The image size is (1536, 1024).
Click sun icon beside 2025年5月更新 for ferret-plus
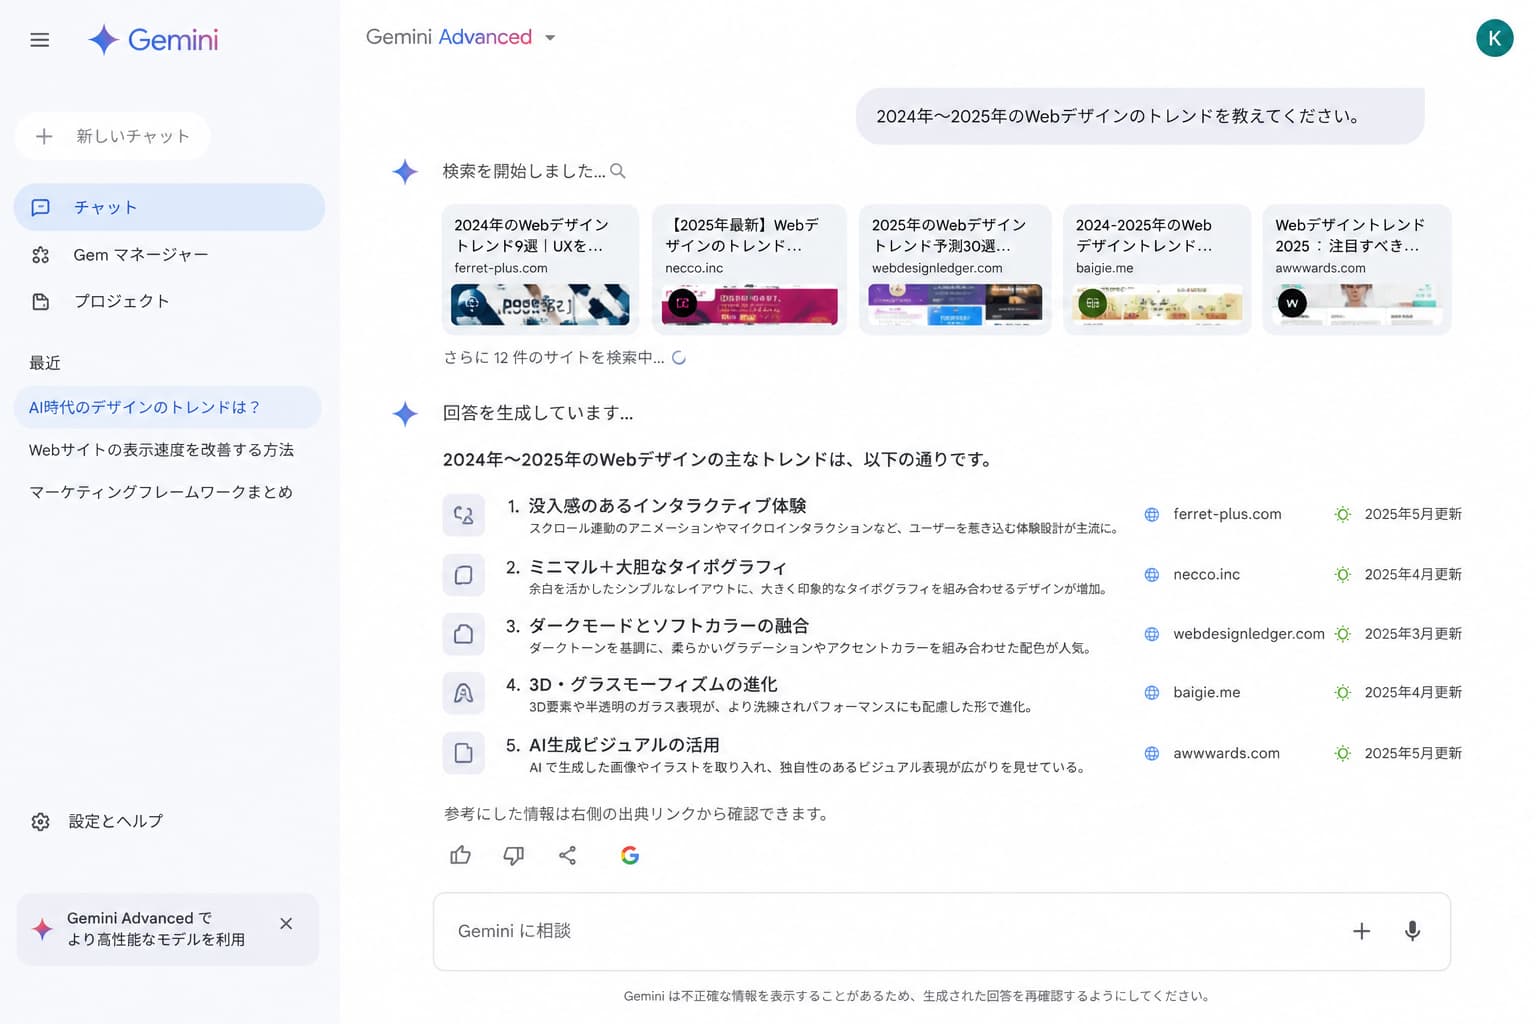pos(1343,514)
